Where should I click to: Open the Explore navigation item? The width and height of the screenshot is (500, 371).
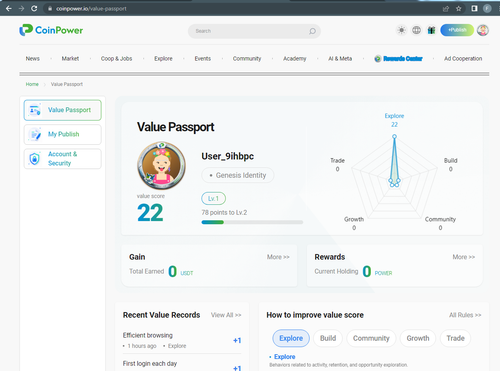tap(163, 59)
